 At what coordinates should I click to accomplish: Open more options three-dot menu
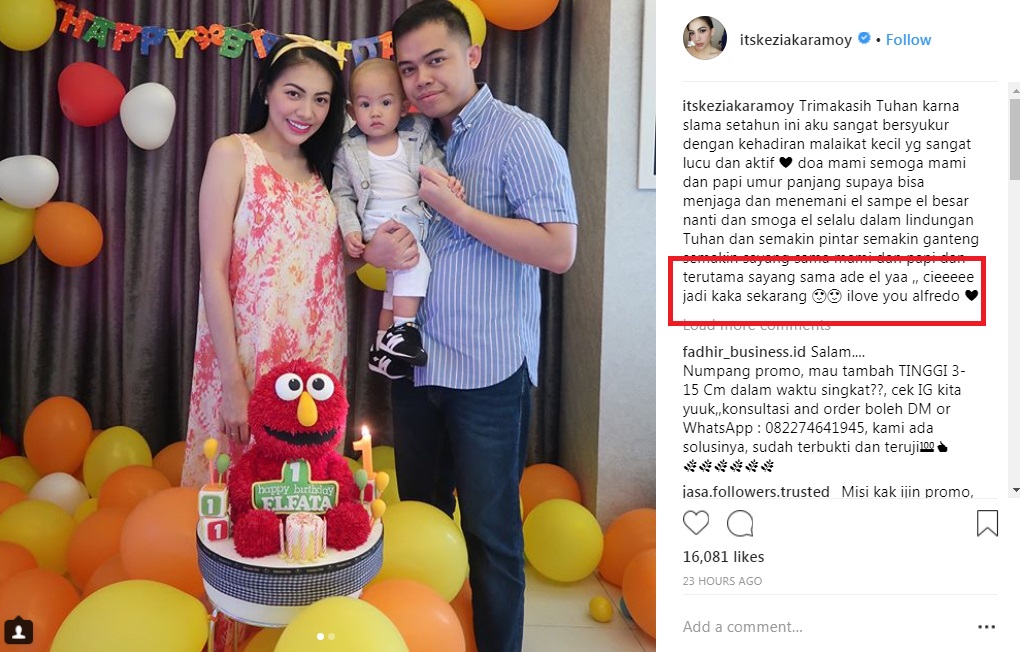click(986, 627)
